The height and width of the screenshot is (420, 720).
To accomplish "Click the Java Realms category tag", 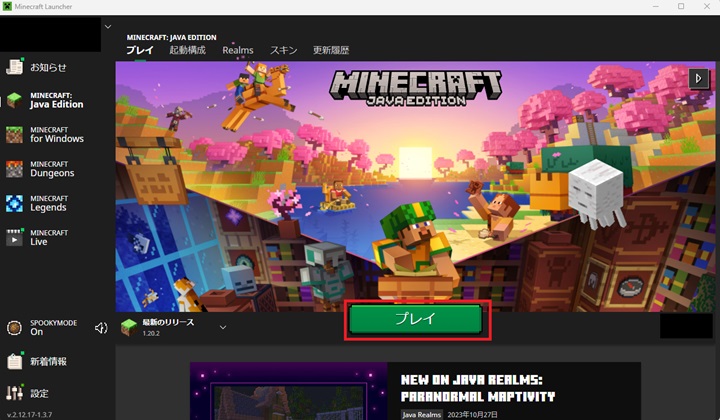I will point(422,414).
